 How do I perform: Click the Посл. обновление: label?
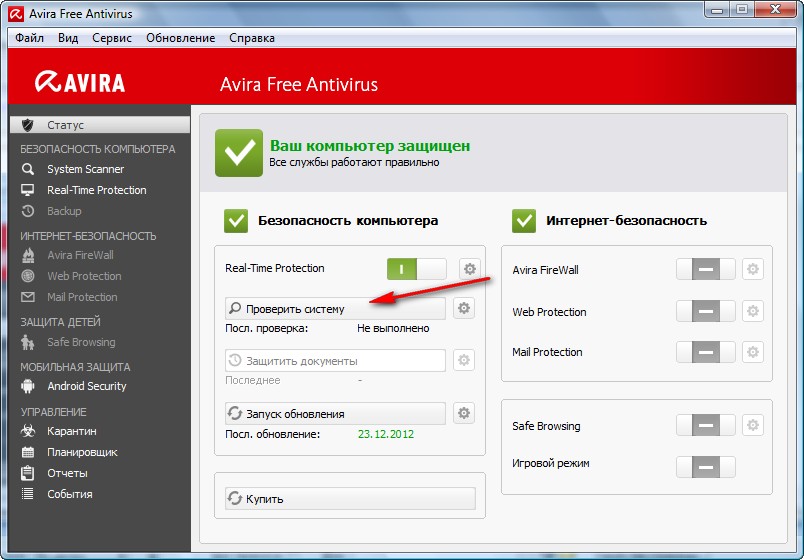click(x=272, y=434)
